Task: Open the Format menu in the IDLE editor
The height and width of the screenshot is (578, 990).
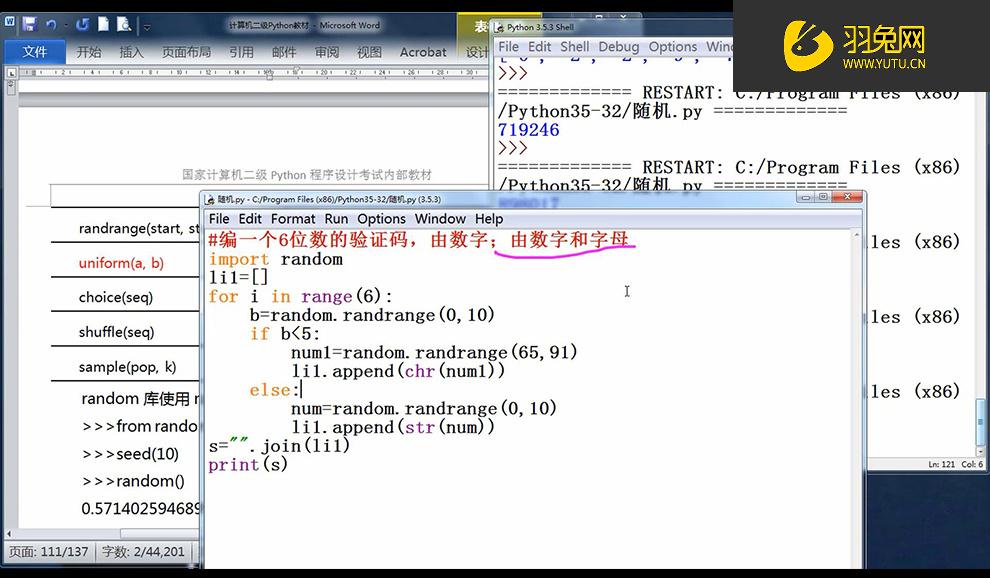Action: pyautogui.click(x=293, y=218)
